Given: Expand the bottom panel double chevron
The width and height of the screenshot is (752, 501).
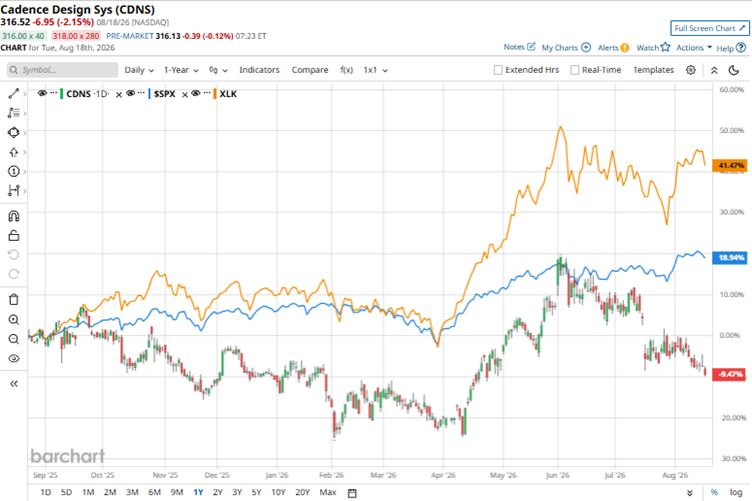Looking at the screenshot, I should tap(690, 493).
